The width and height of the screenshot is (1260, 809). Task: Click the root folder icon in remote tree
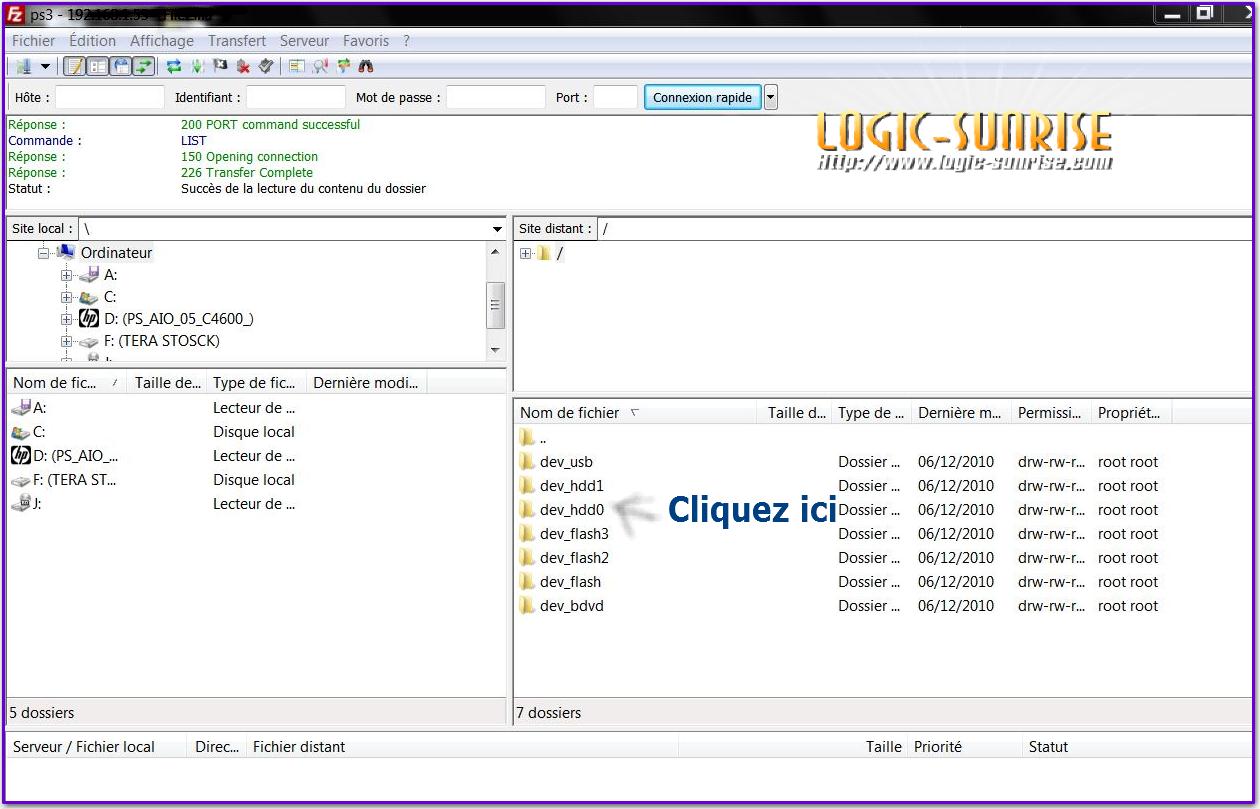(544, 253)
